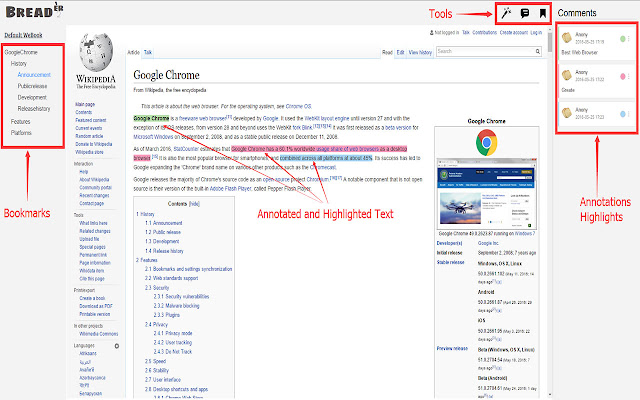The height and width of the screenshot is (400, 640).
Task: Click the Wikipedia globe logo
Action: tap(96, 53)
